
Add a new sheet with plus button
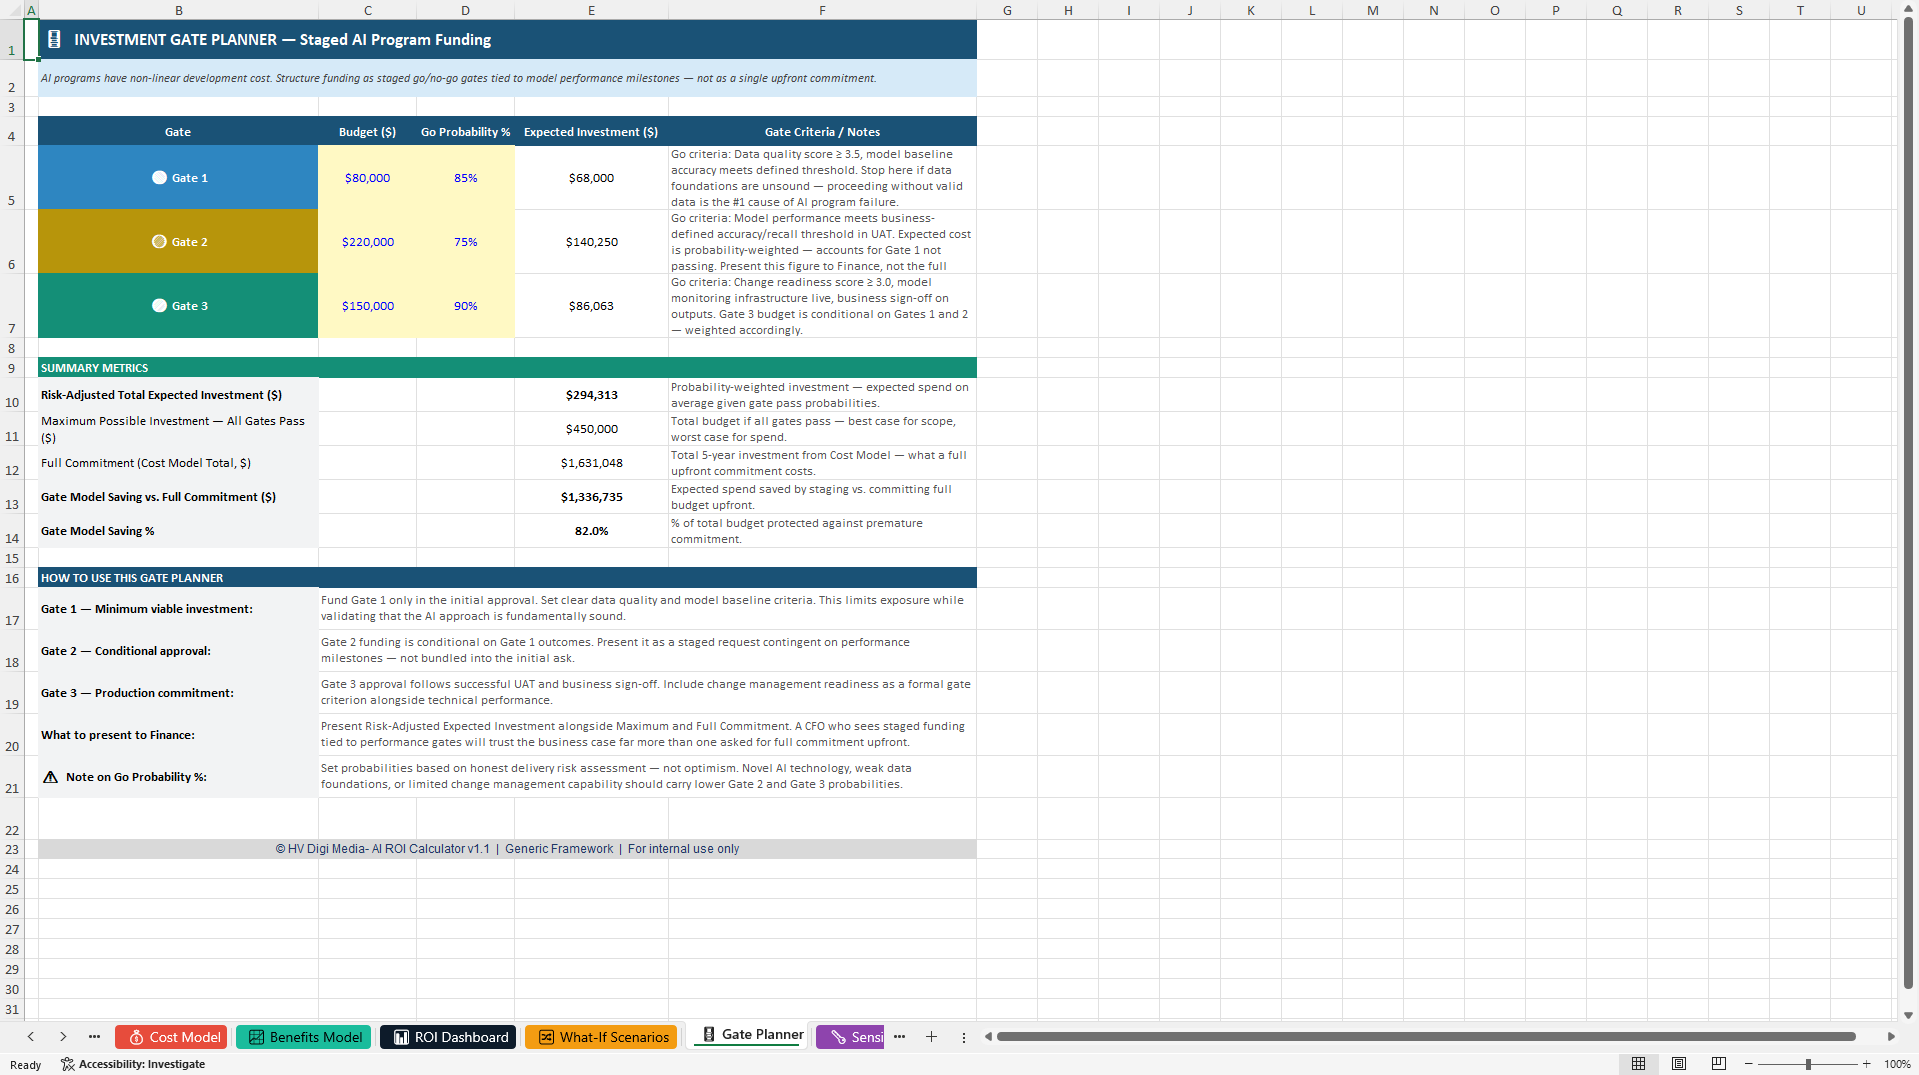click(931, 1037)
